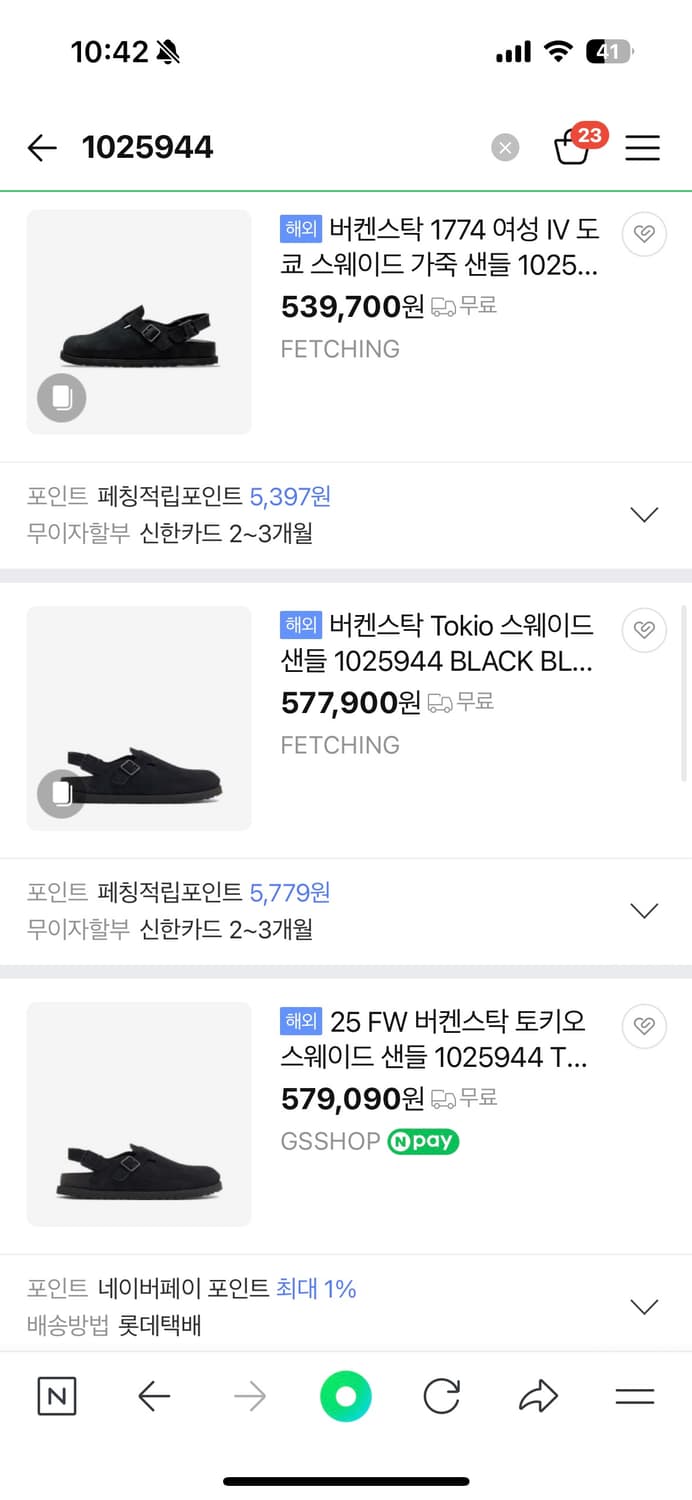This screenshot has height=1500, width=692.
Task: Save the first Birkenstock listing with heart icon
Action: (644, 234)
